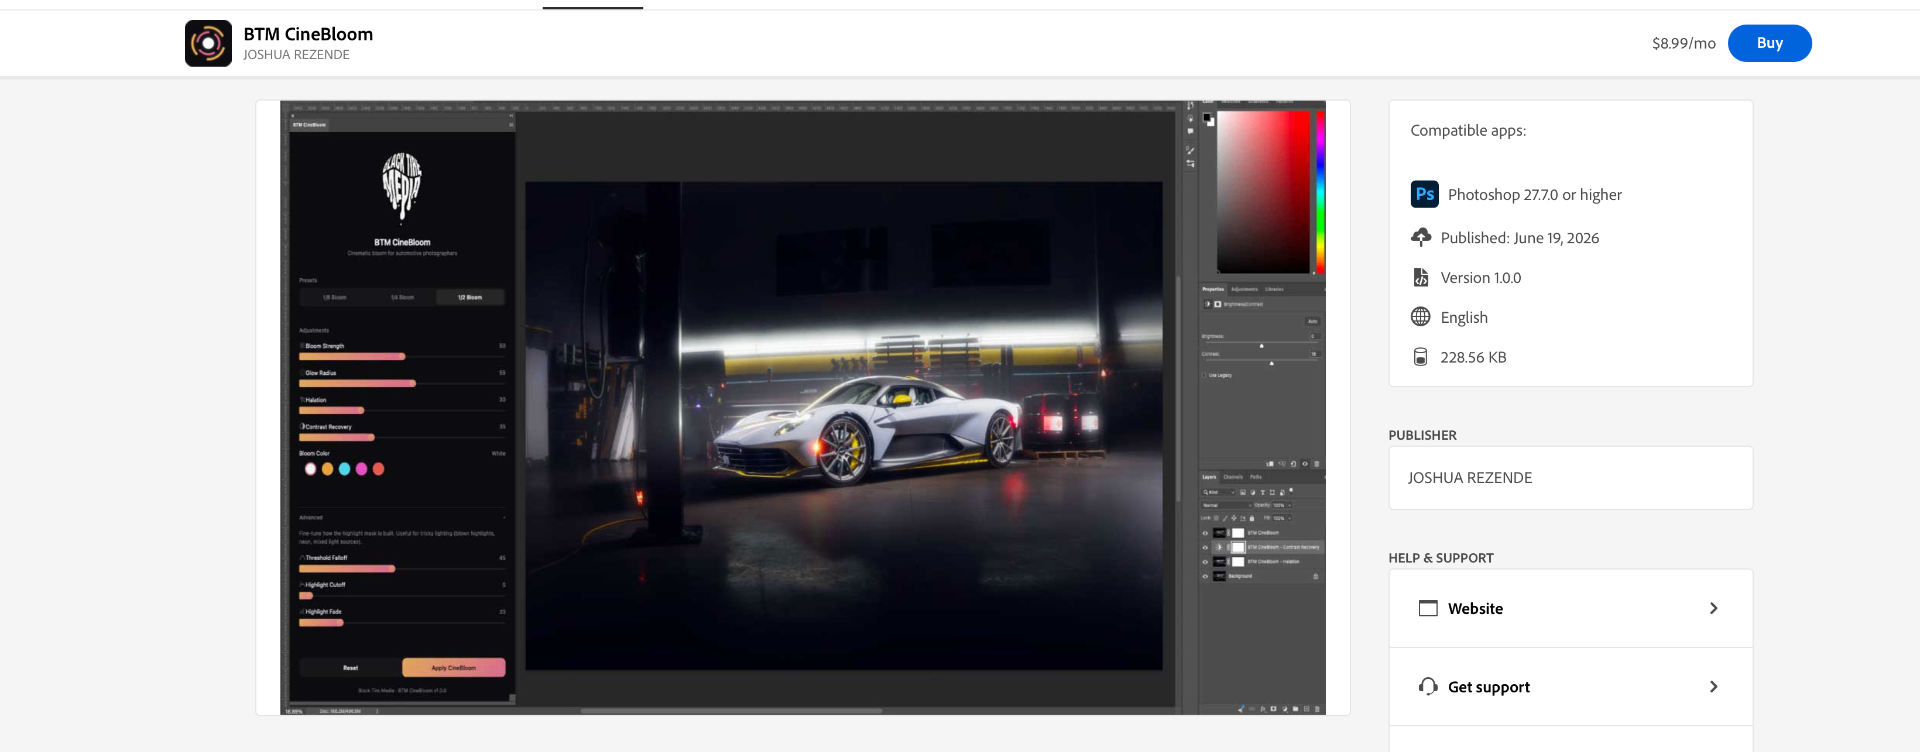Open the Photoshop plugin screenshot preview
Viewport: 1920px width, 752px height.
click(803, 407)
